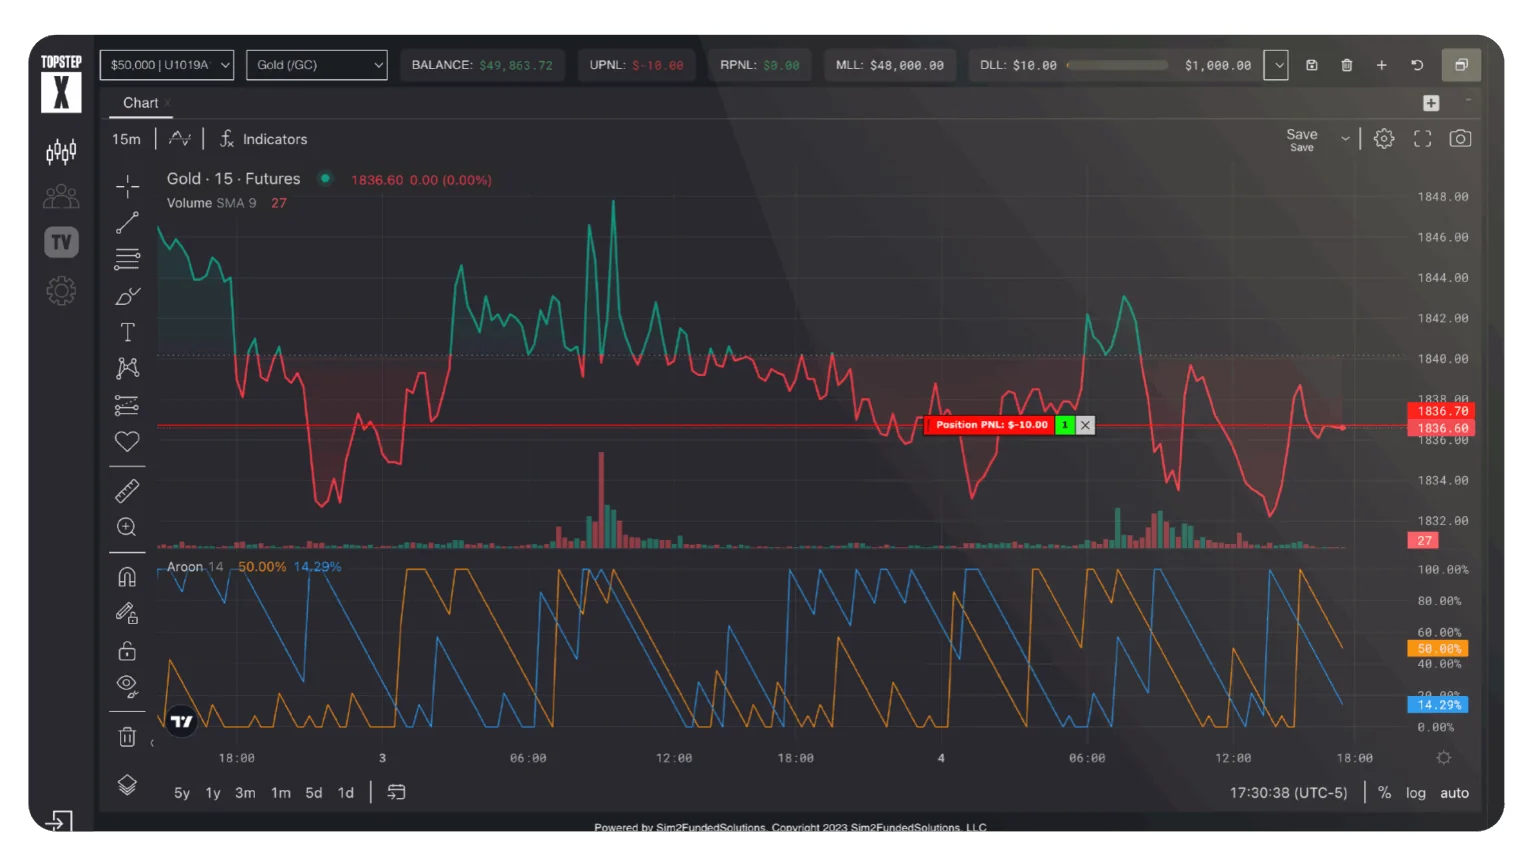Image resolution: width=1536 pixels, height=867 pixels.
Task: Select the crosshair cursor tool
Action: (127, 186)
